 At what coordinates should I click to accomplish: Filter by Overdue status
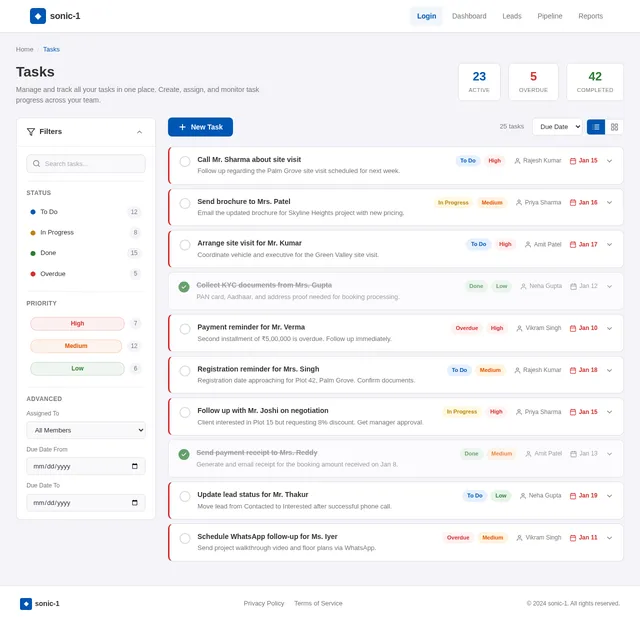pos(84,273)
